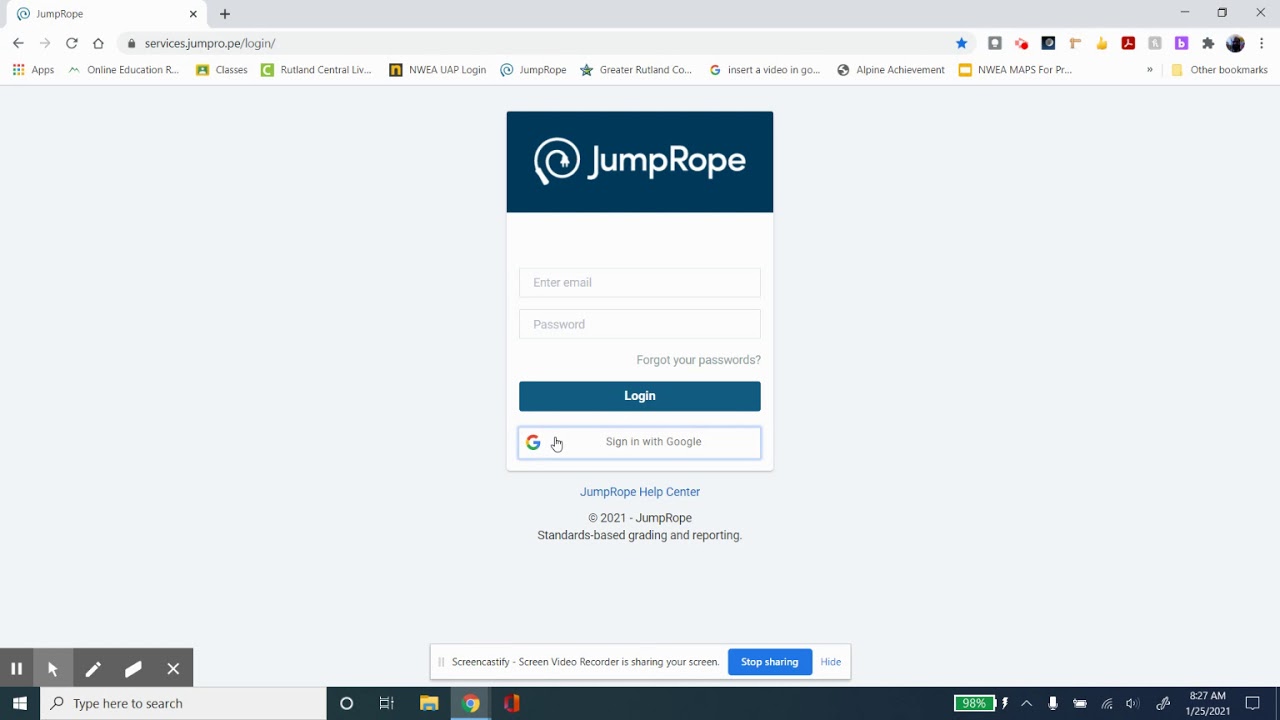Click the 98% battery indicator
Viewport: 1280px width, 720px height.
click(974, 704)
